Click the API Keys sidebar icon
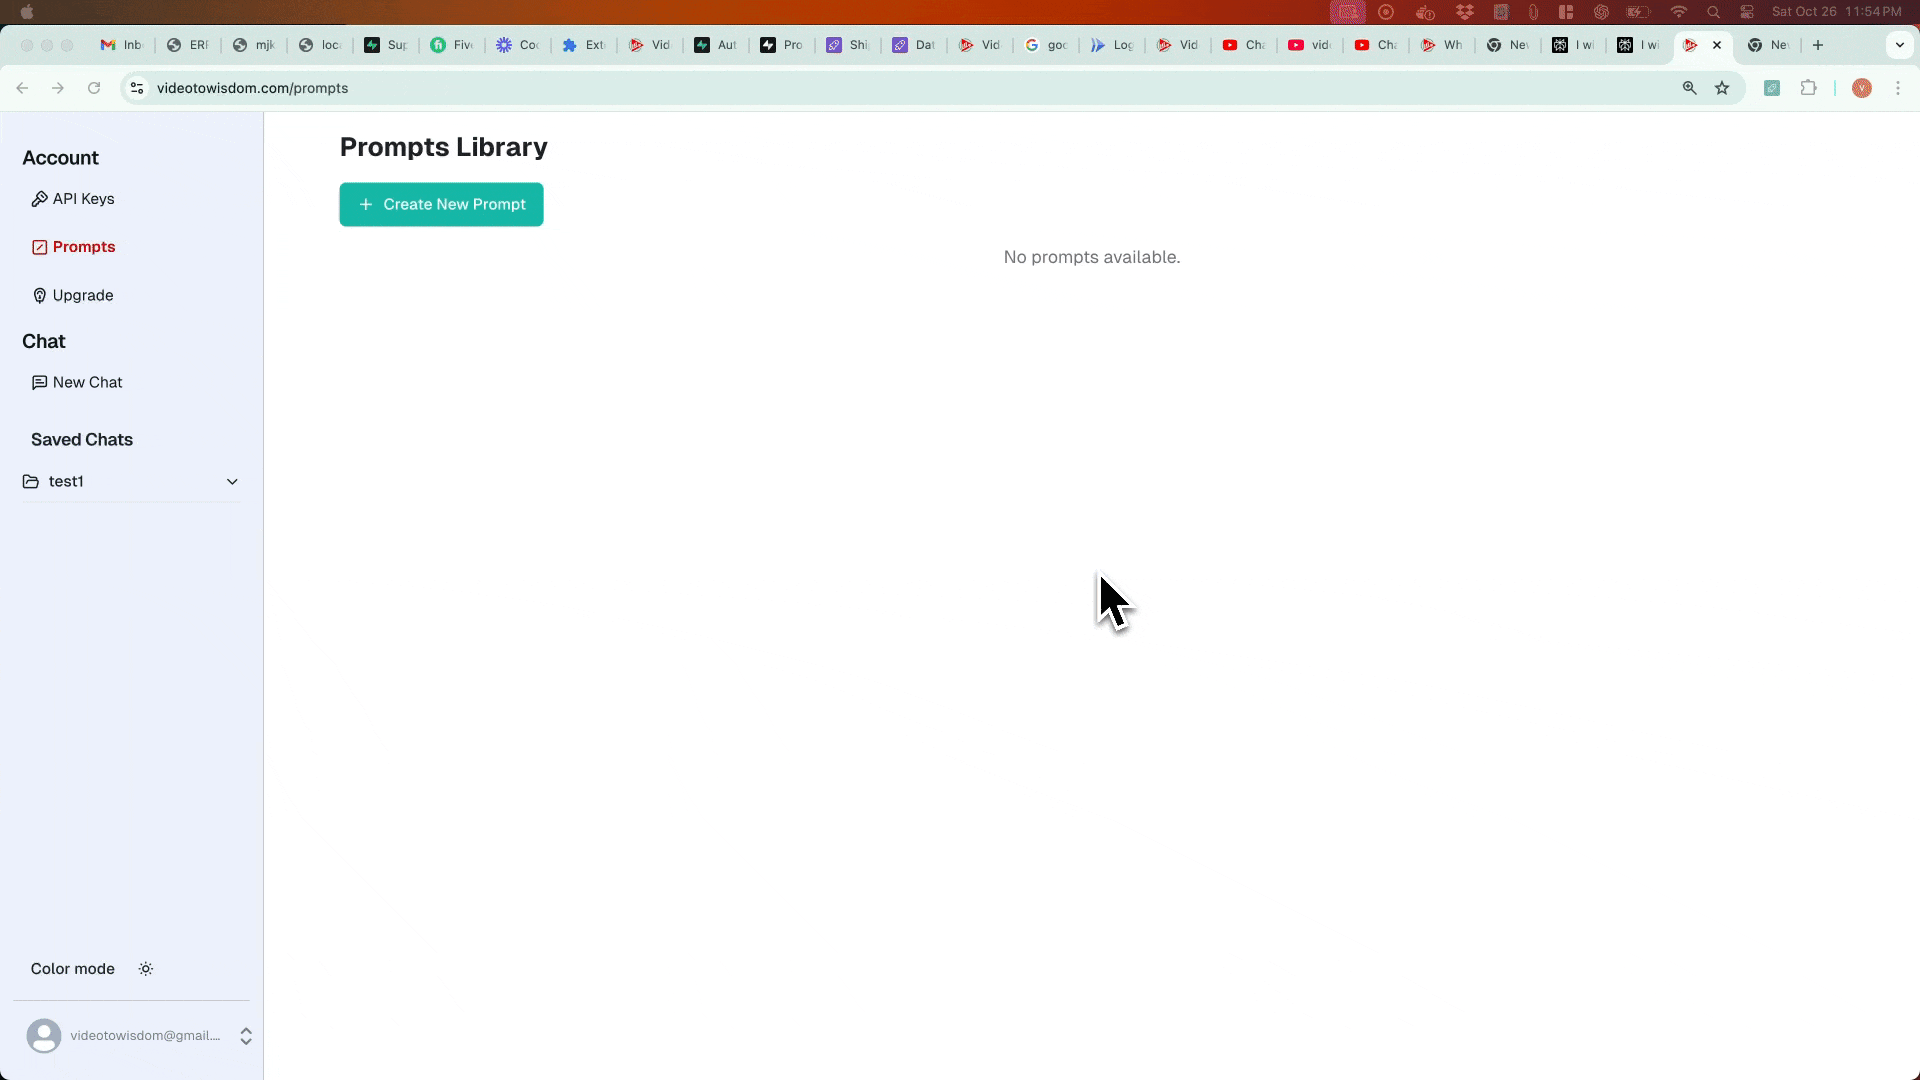Screen dimensions: 1920x1080 tap(40, 198)
